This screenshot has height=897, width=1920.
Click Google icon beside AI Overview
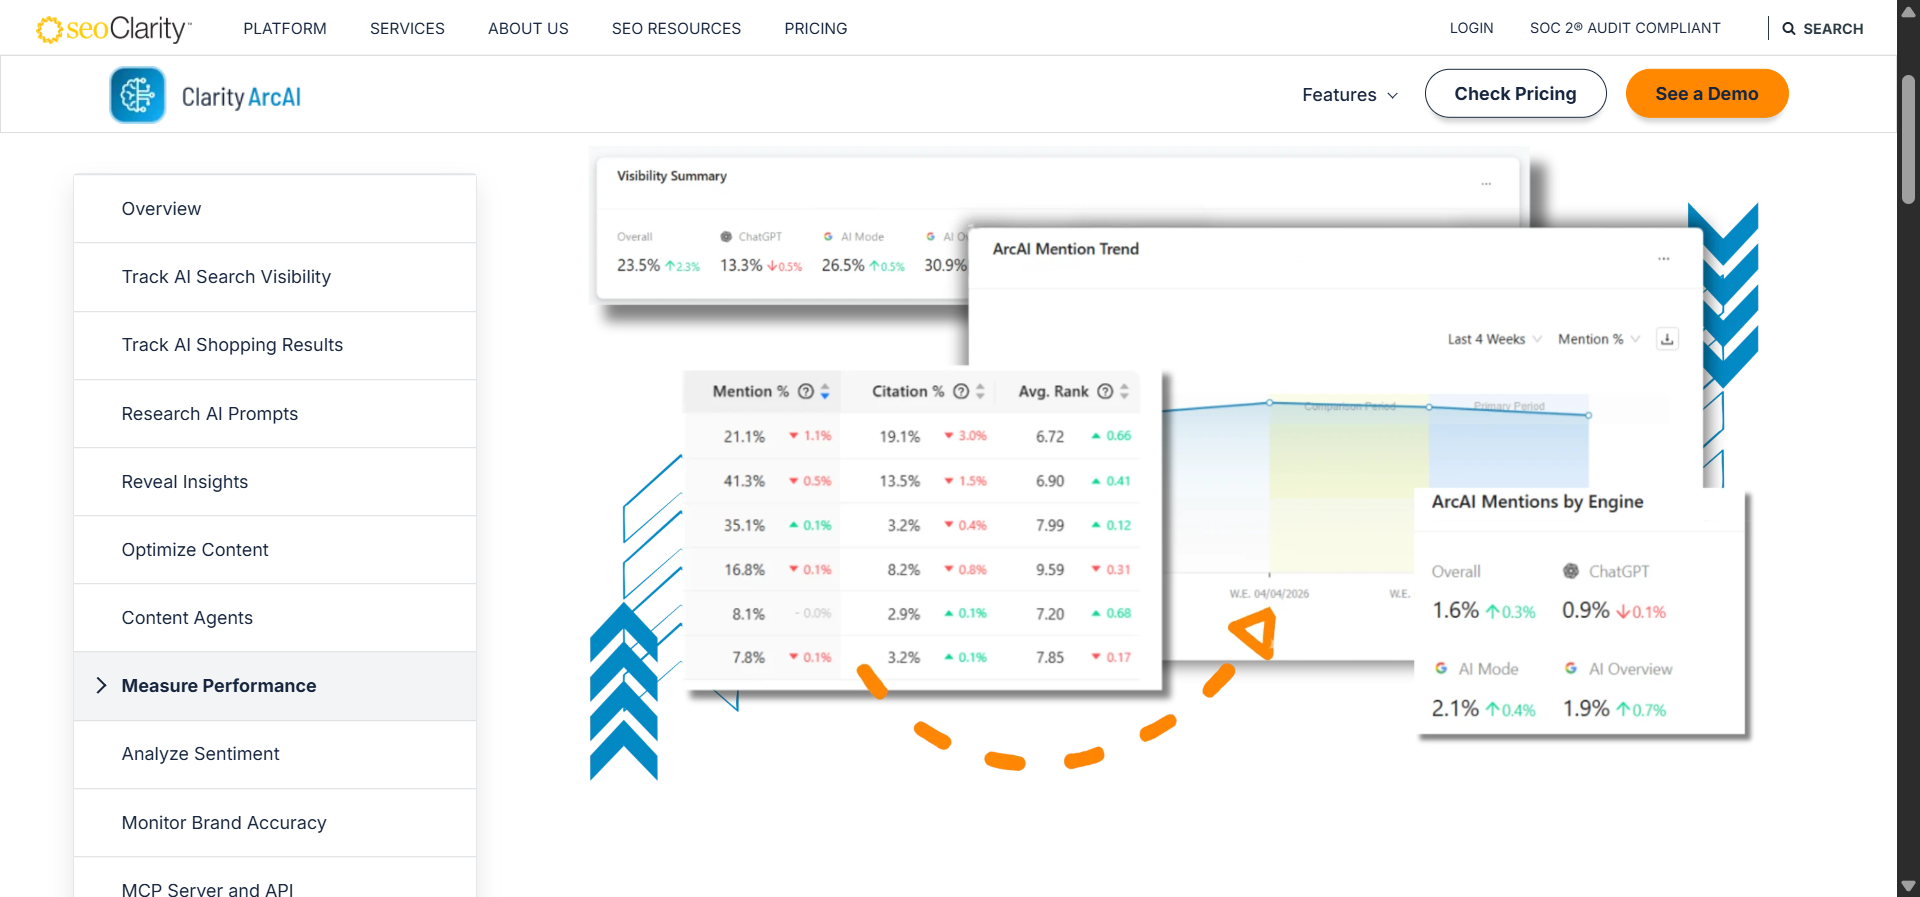[1571, 668]
